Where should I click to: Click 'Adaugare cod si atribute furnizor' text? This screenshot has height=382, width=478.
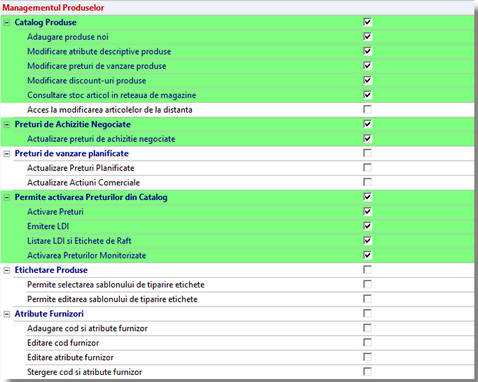[87, 328]
